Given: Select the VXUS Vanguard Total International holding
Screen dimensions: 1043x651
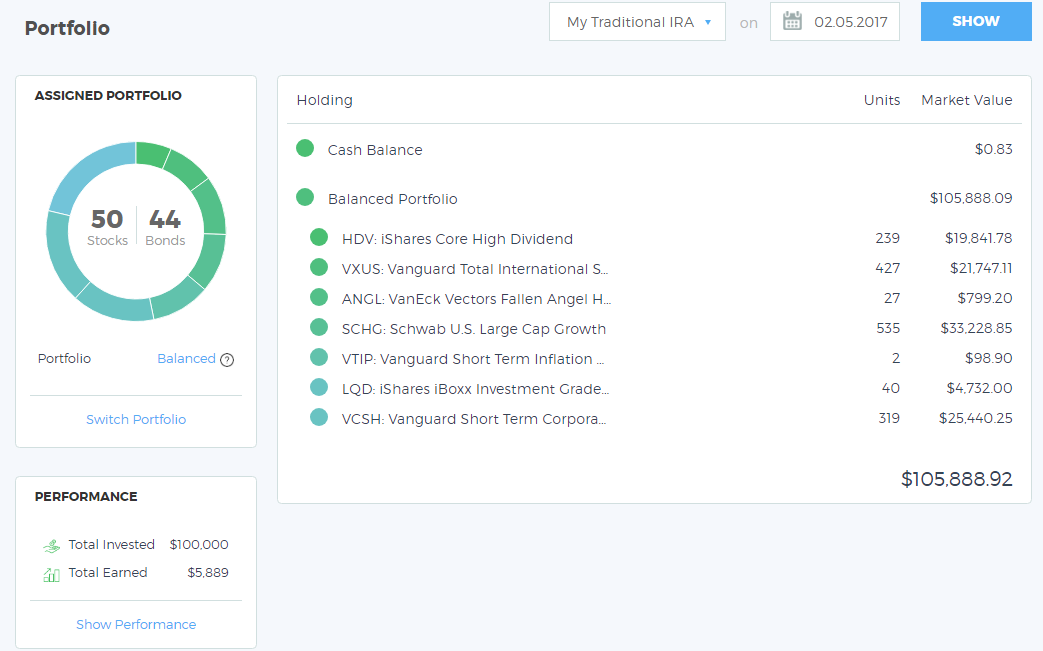Looking at the screenshot, I should pos(474,269).
